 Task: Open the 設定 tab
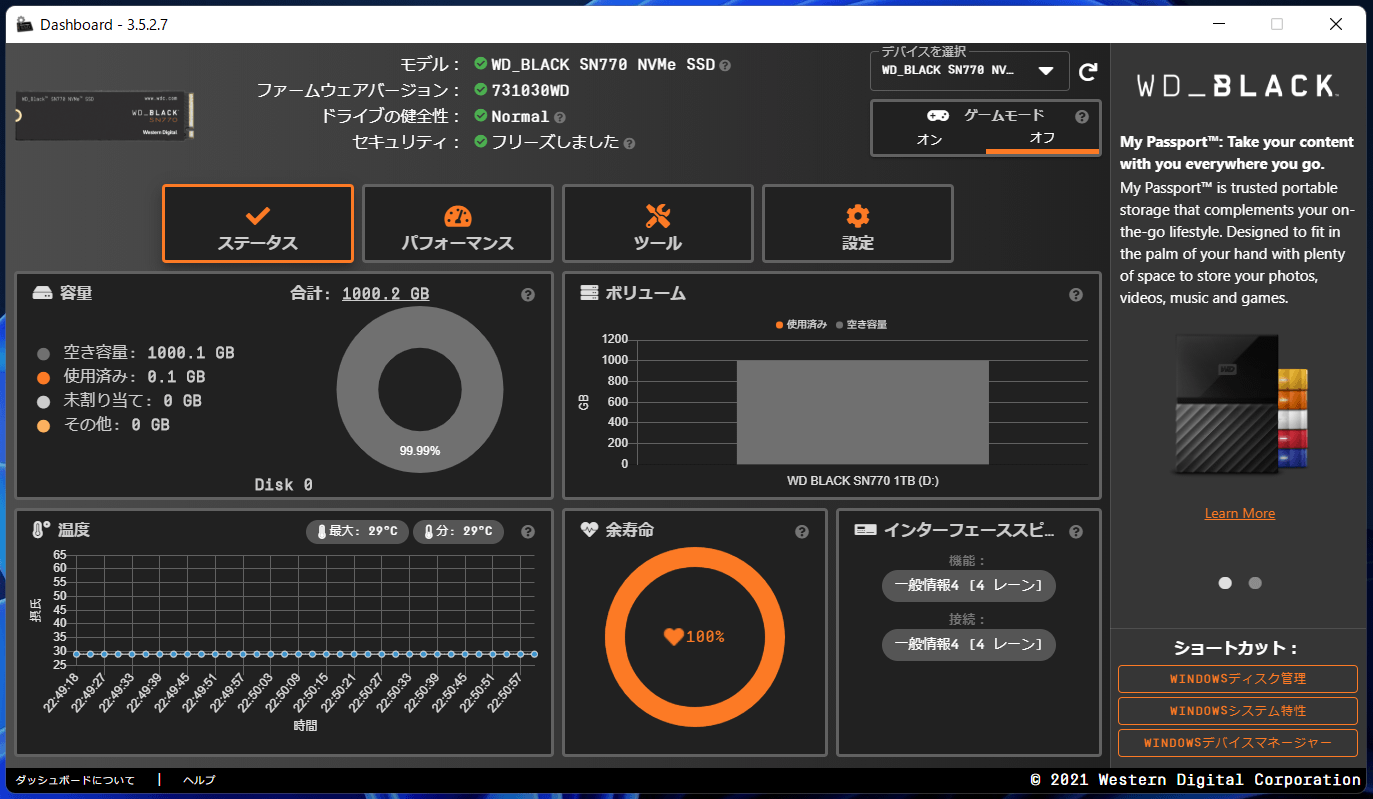858,223
